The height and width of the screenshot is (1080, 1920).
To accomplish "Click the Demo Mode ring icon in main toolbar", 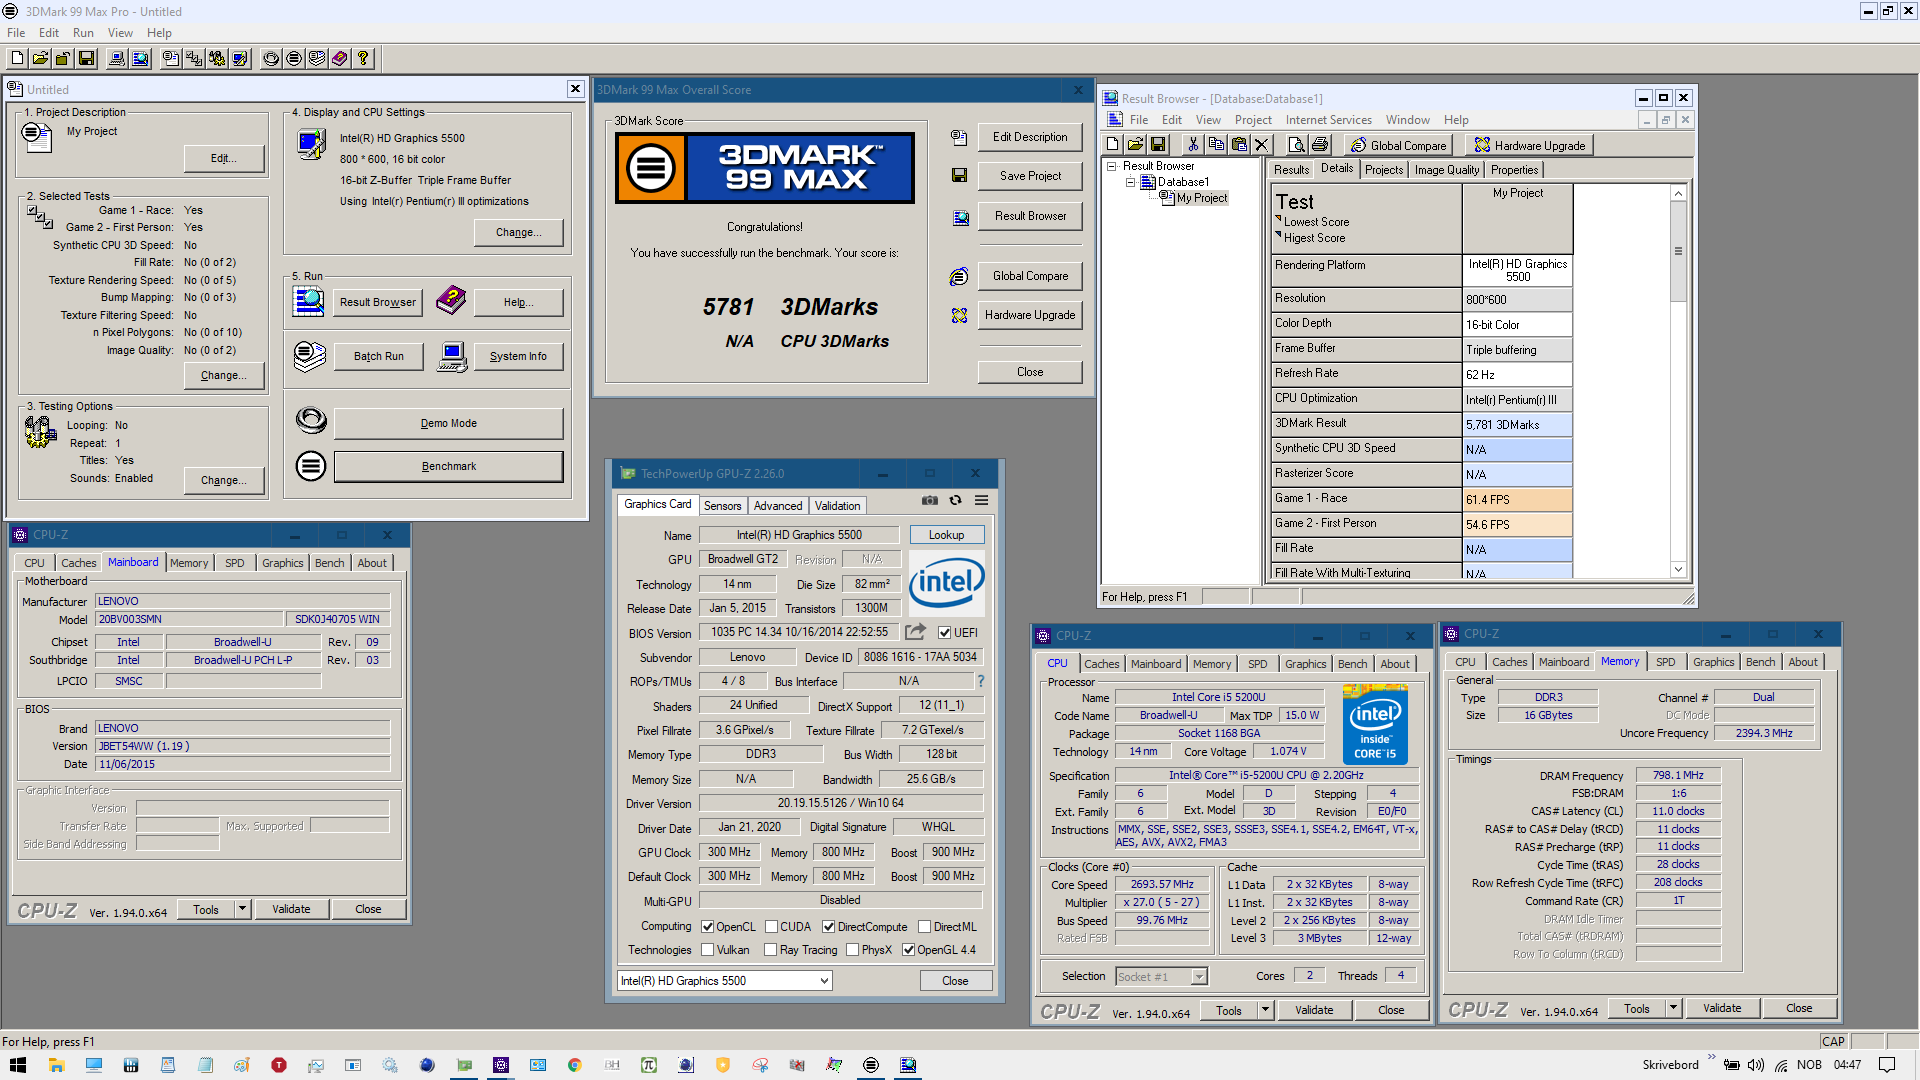I will coord(271,59).
